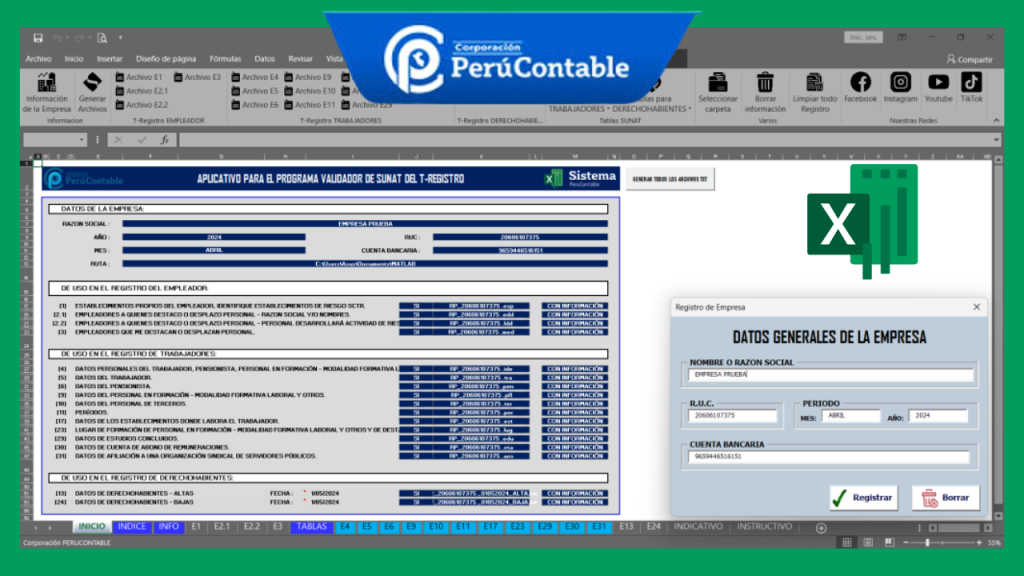The width and height of the screenshot is (1024, 576).
Task: Click Archivo E10 ribbon item
Action: 310,91
